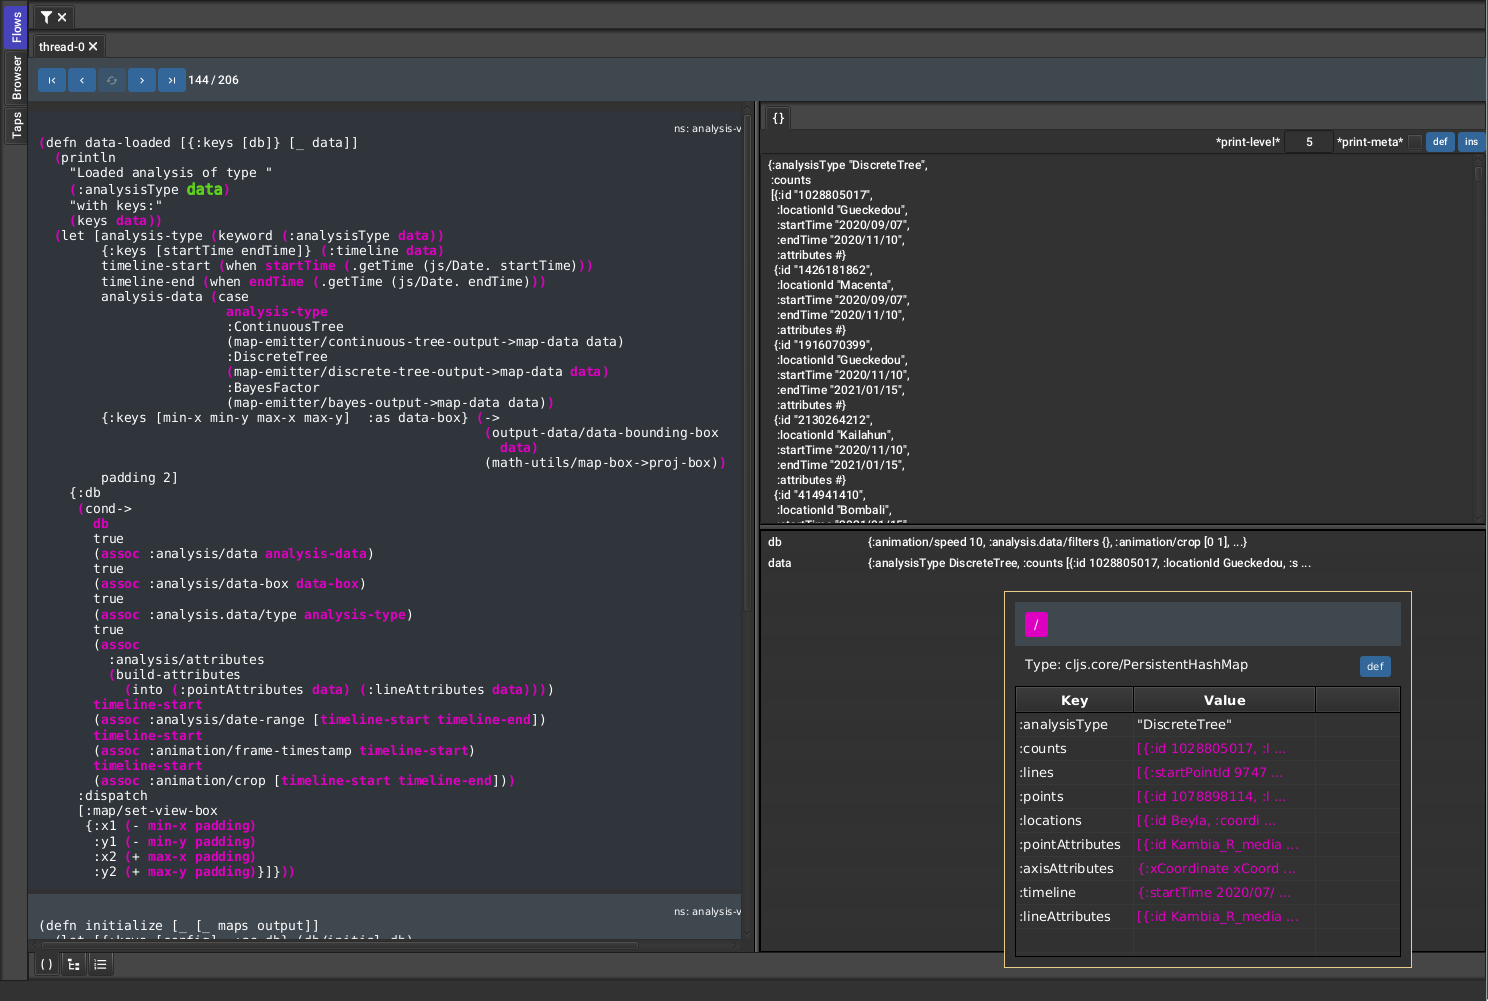The height and width of the screenshot is (1001, 1488).
Task: Expand the :counts value in inspector
Action: [1211, 749]
